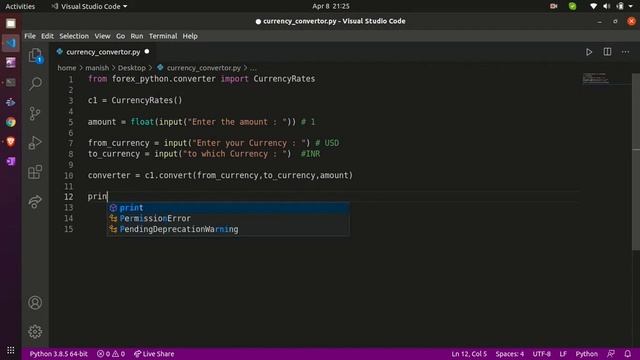Click errors and warnings count in status bar

(x=111, y=353)
